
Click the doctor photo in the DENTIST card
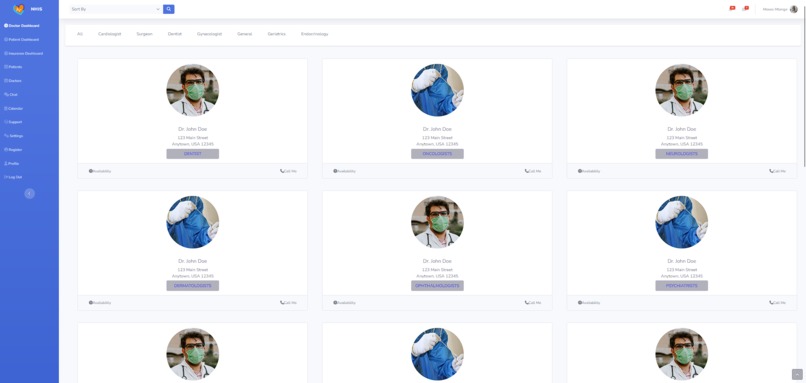click(193, 90)
